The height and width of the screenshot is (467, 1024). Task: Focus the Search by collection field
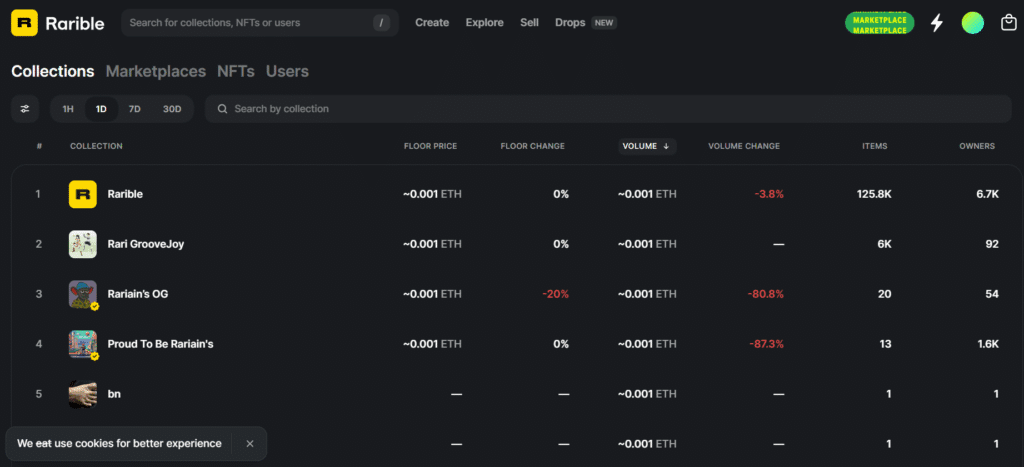tap(608, 109)
